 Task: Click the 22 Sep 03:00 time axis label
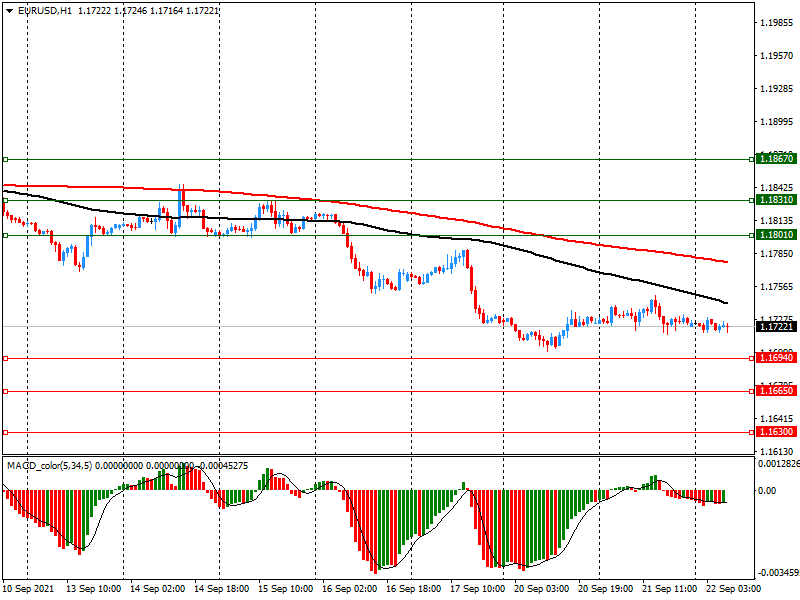pos(734,589)
